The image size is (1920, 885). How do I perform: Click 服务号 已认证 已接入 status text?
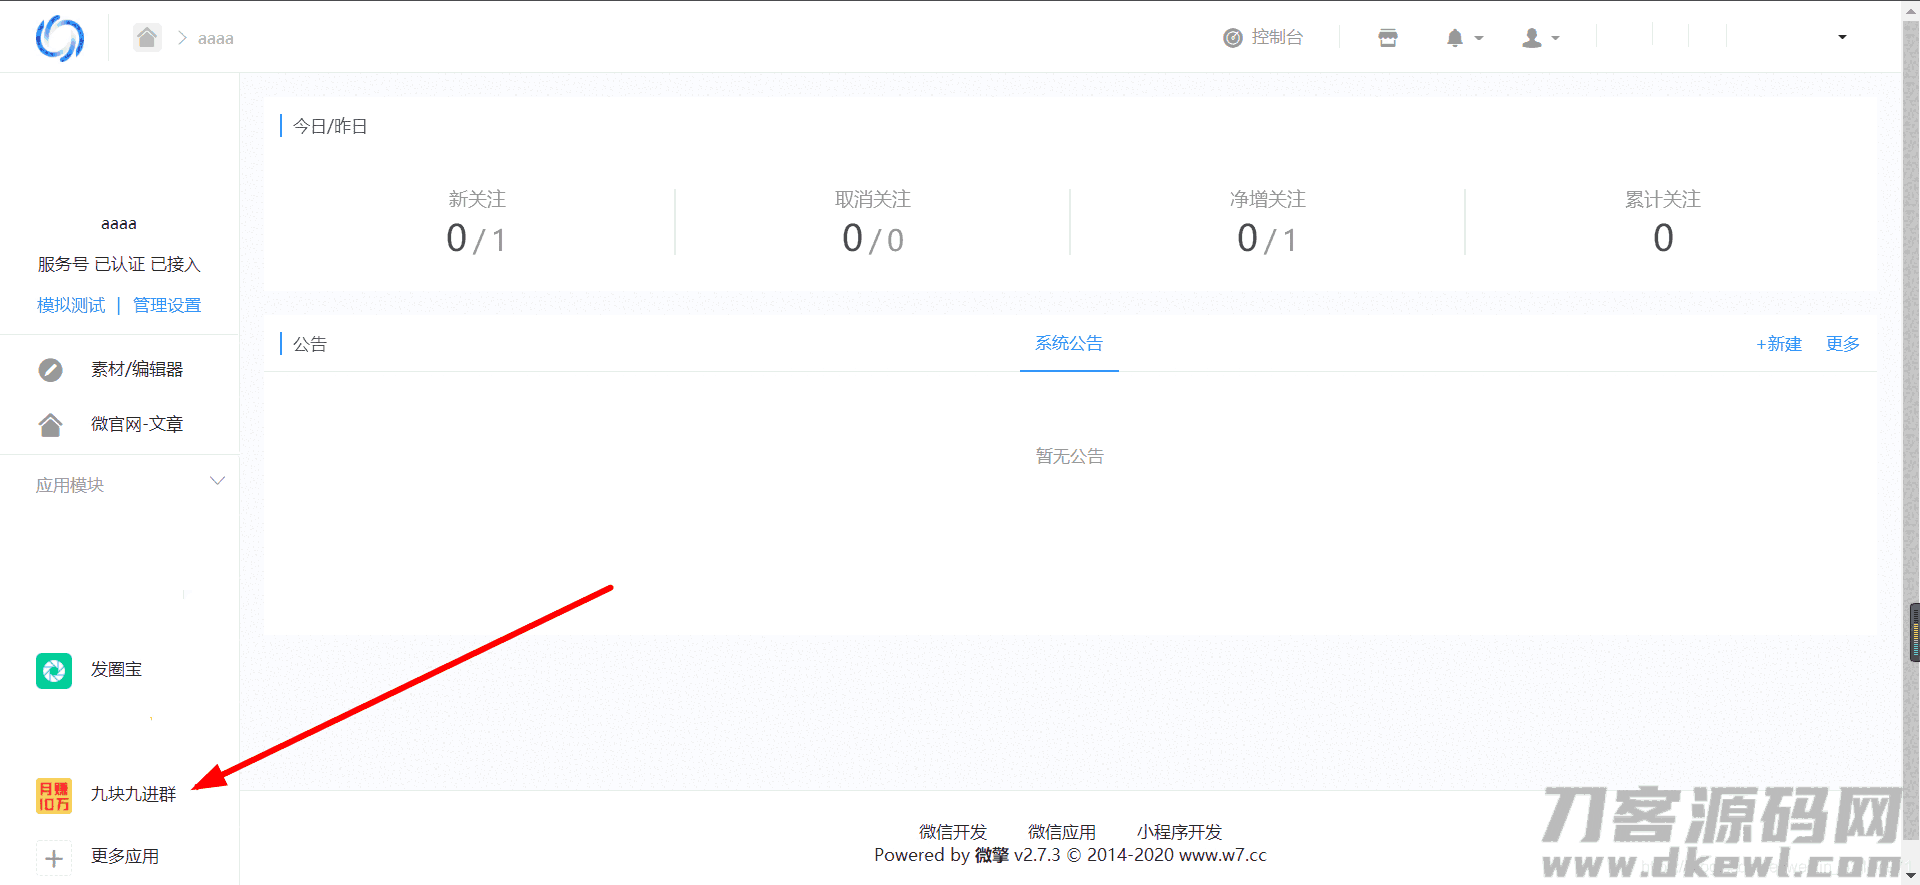[119, 264]
